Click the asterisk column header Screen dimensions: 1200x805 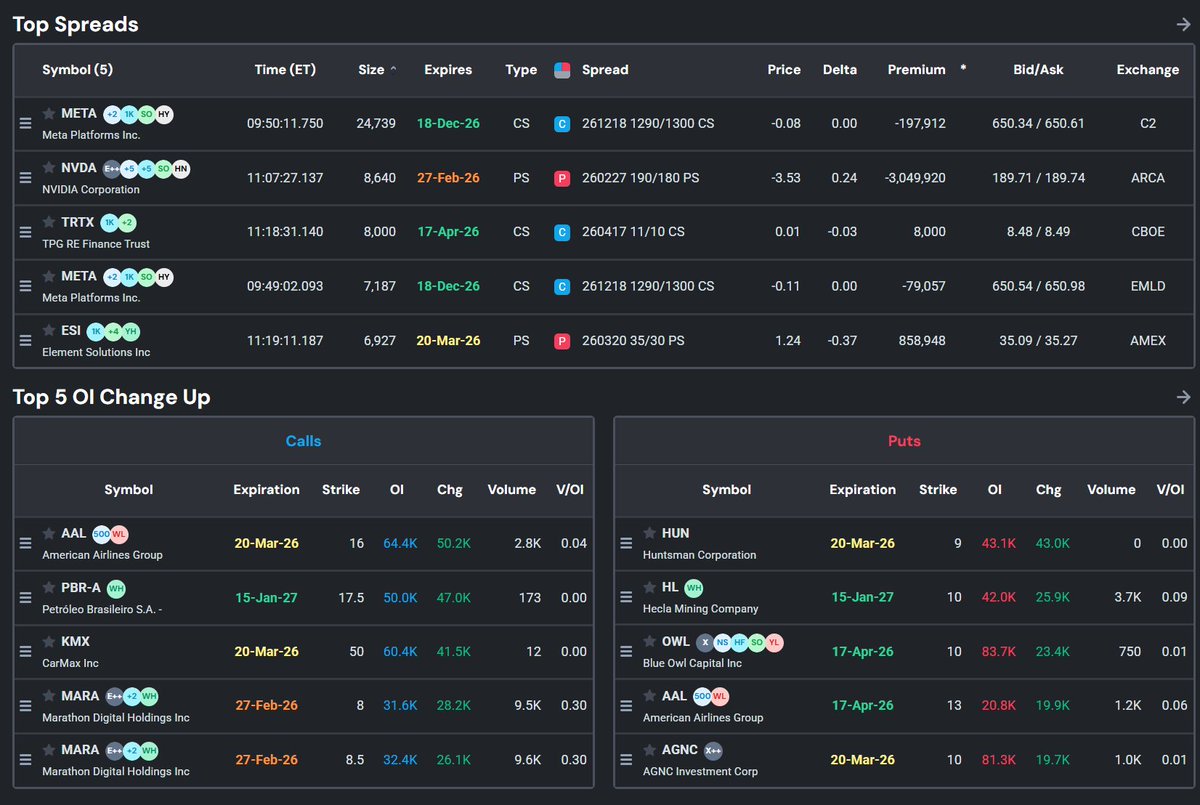point(963,69)
